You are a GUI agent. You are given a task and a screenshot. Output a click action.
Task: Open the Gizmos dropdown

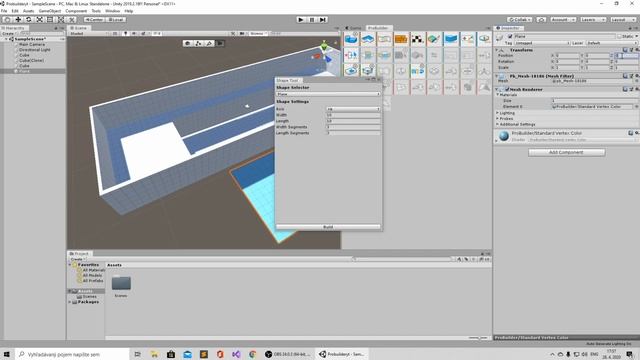tap(258, 33)
